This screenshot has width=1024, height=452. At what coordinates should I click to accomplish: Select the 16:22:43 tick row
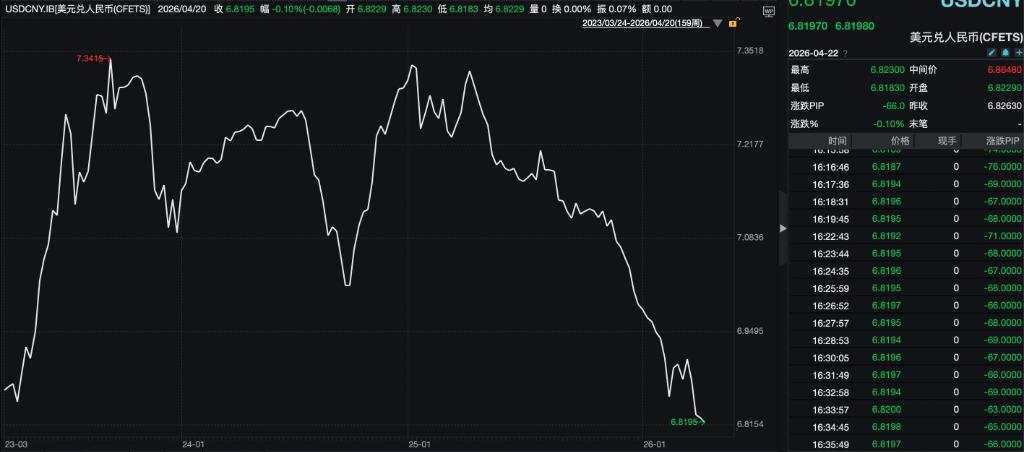(906, 236)
